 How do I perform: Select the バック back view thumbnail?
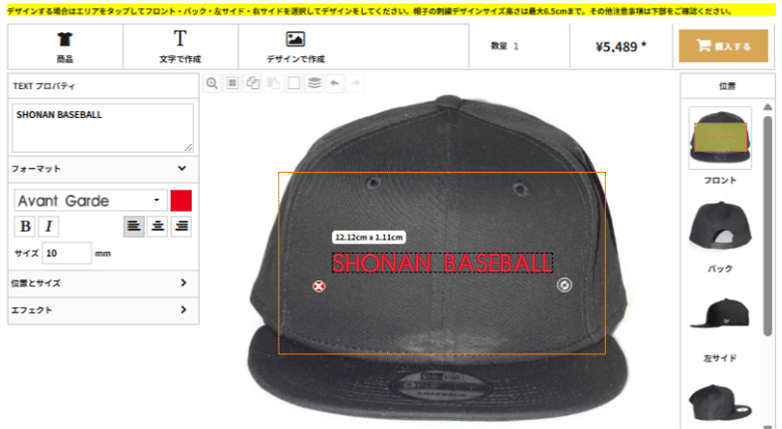(720, 225)
